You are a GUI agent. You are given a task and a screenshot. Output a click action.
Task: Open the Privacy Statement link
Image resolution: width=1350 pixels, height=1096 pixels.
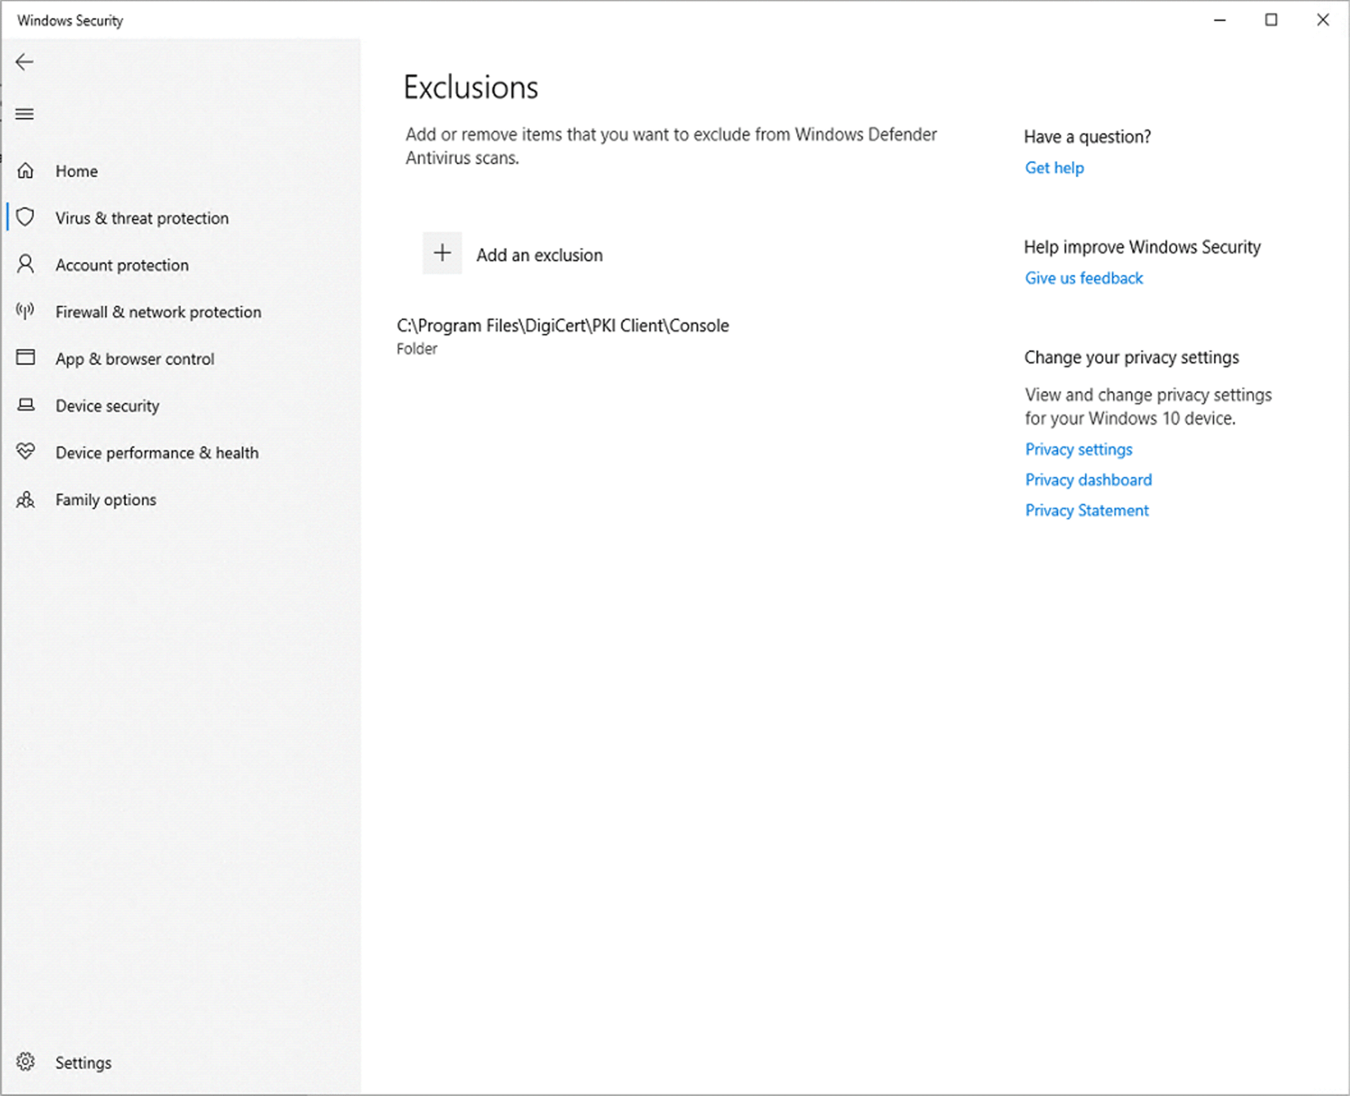click(x=1087, y=510)
